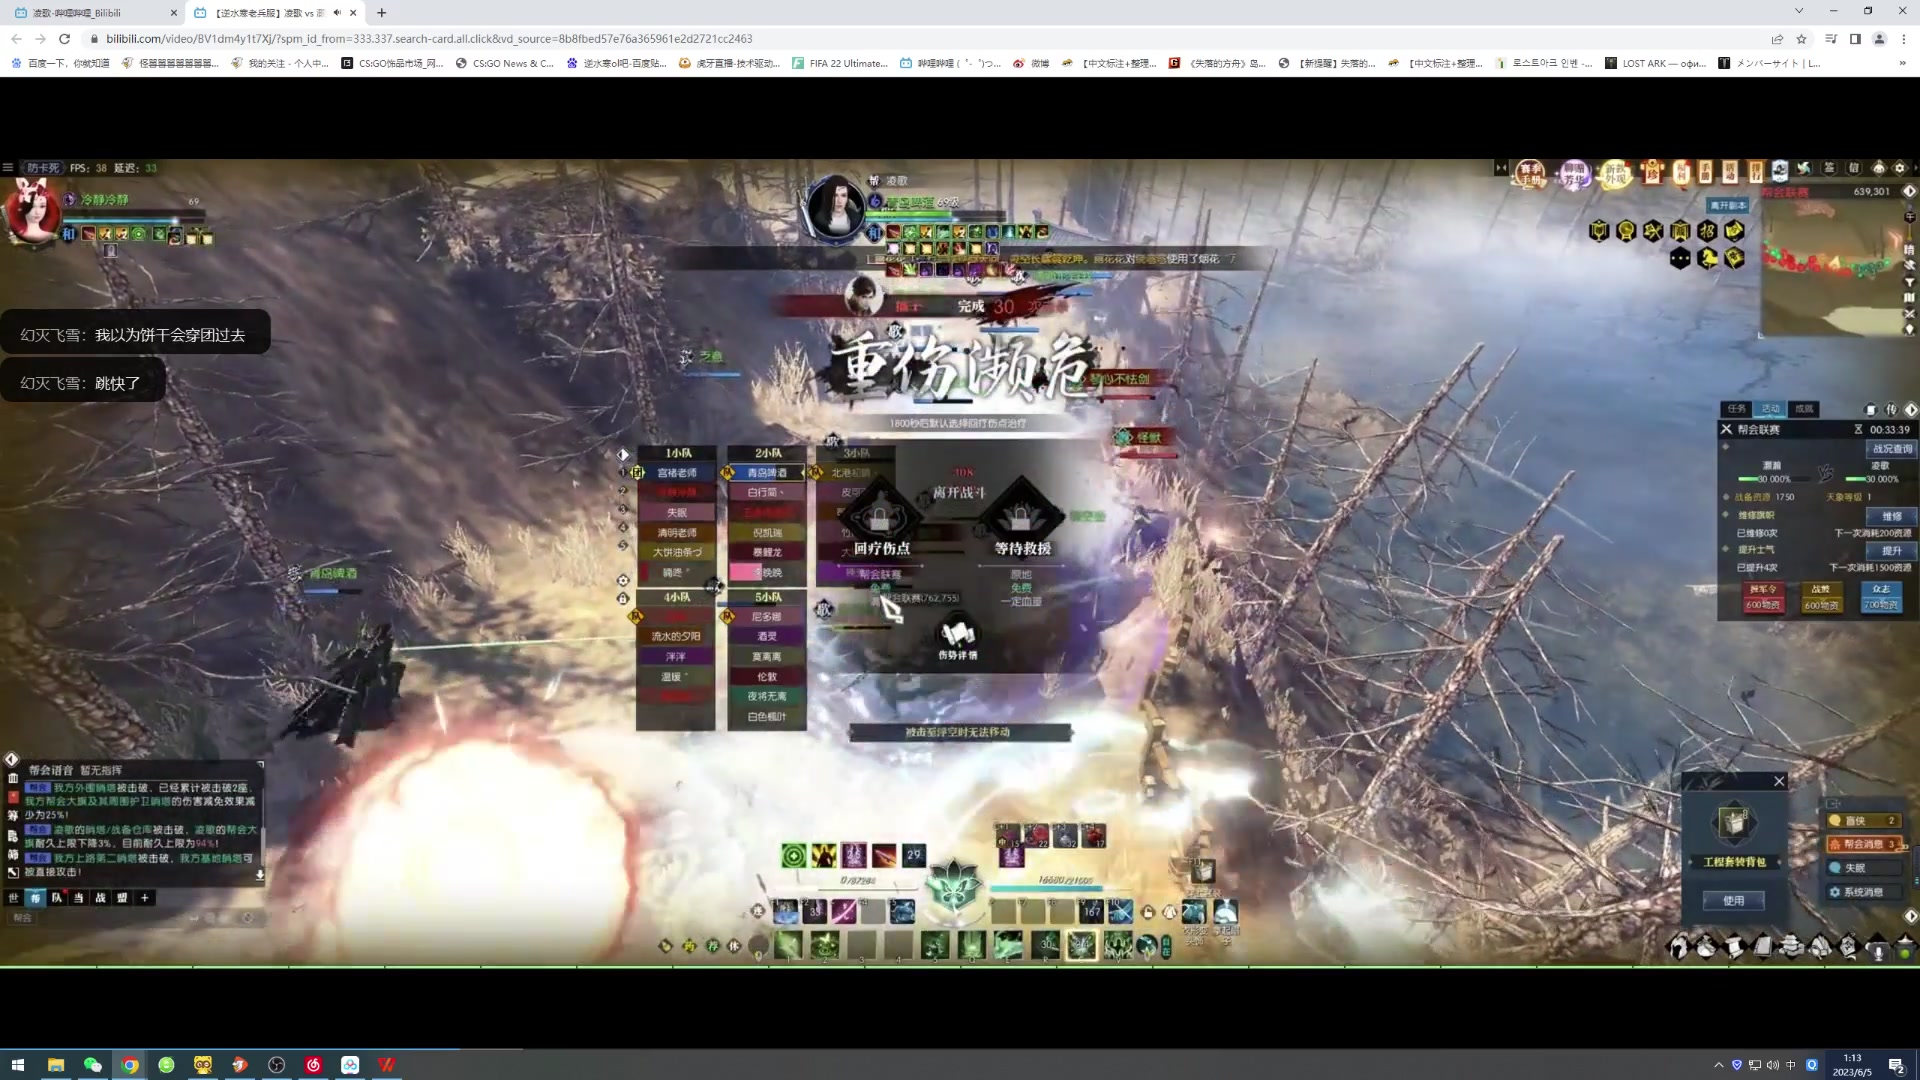Open Chrome three-dot menu
The width and height of the screenshot is (1920, 1080).
1904,39
